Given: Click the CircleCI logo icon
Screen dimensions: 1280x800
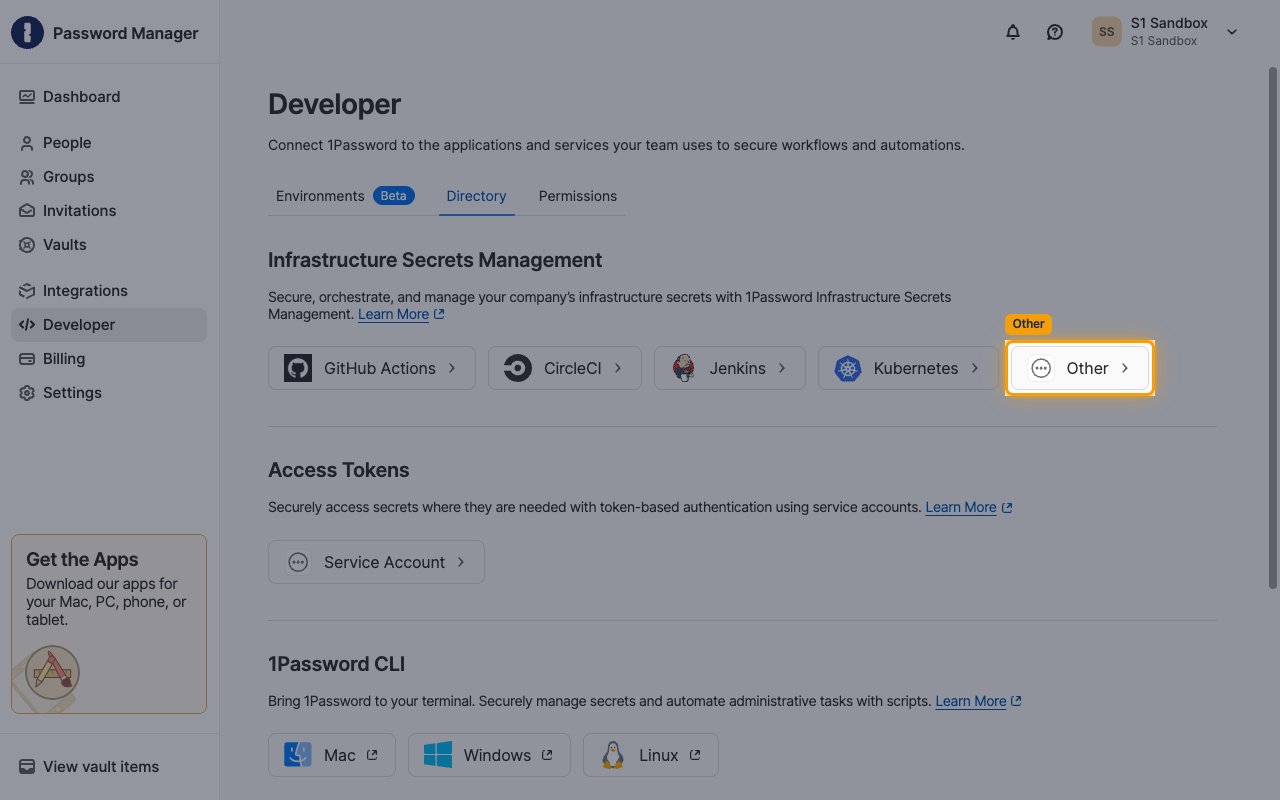Looking at the screenshot, I should point(518,368).
